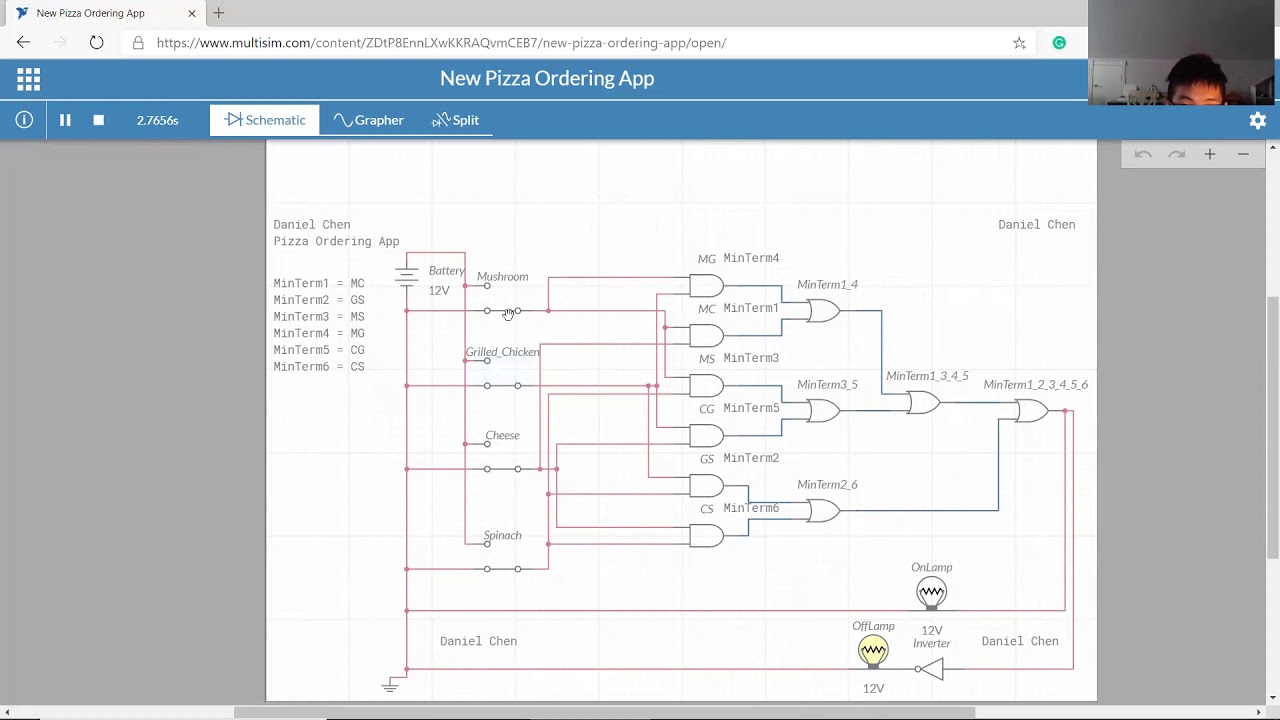Screen dimensions: 1280x720
Task: Click the simulation time 2.7656s readout
Action: click(158, 120)
